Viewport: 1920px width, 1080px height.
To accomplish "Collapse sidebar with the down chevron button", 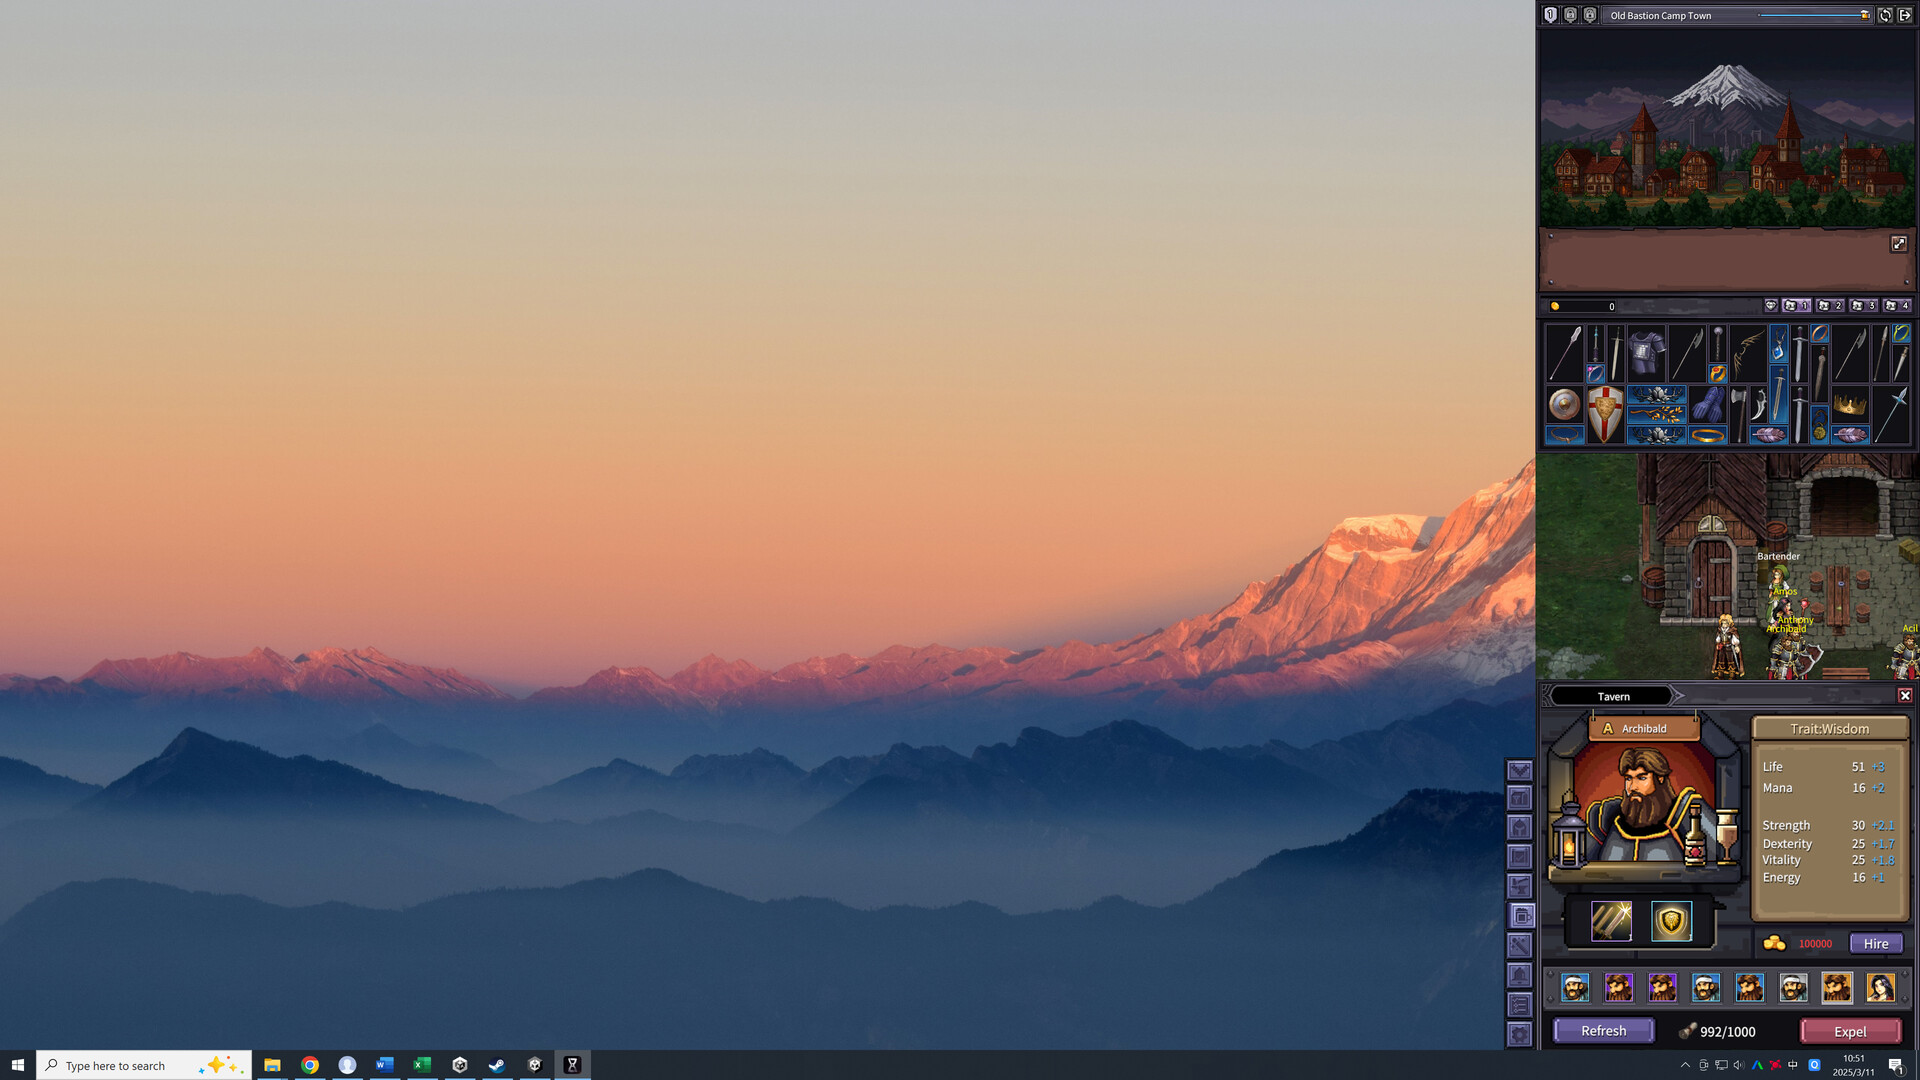I will pos(1520,770).
